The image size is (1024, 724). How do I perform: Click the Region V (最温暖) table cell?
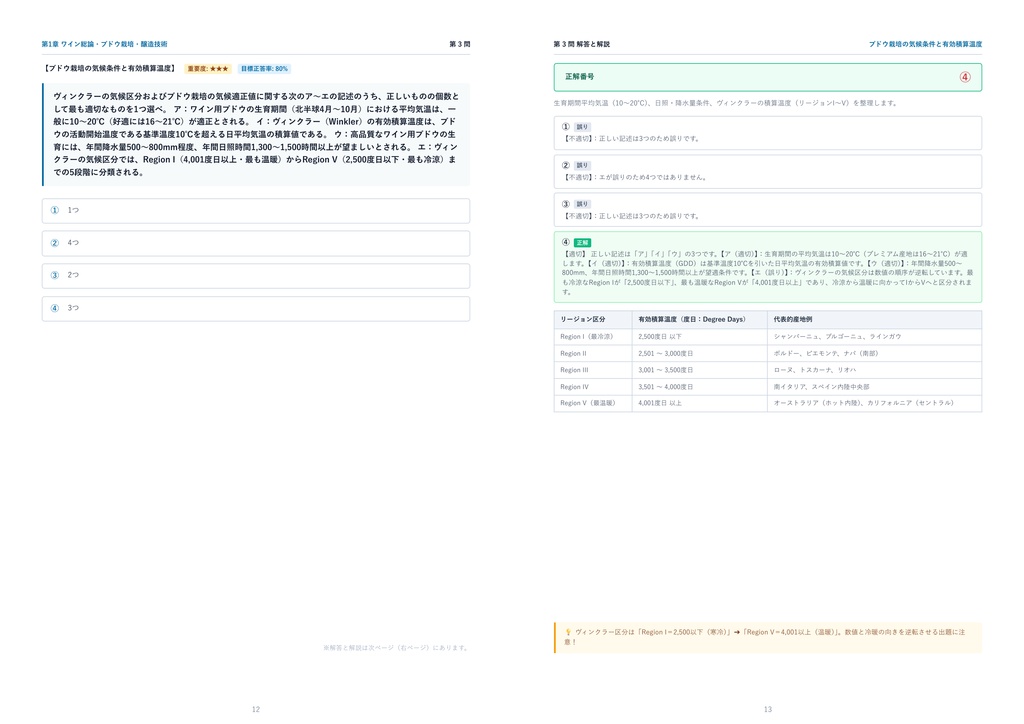pyautogui.click(x=592, y=403)
